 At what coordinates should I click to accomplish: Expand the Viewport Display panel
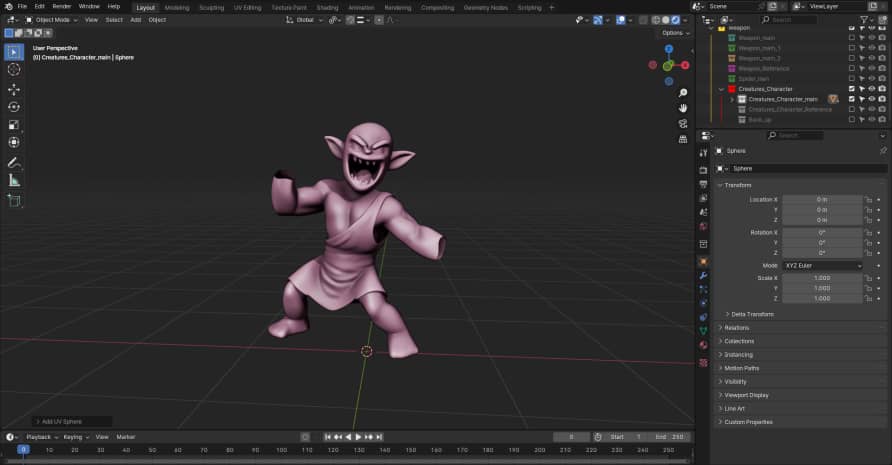[746, 395]
